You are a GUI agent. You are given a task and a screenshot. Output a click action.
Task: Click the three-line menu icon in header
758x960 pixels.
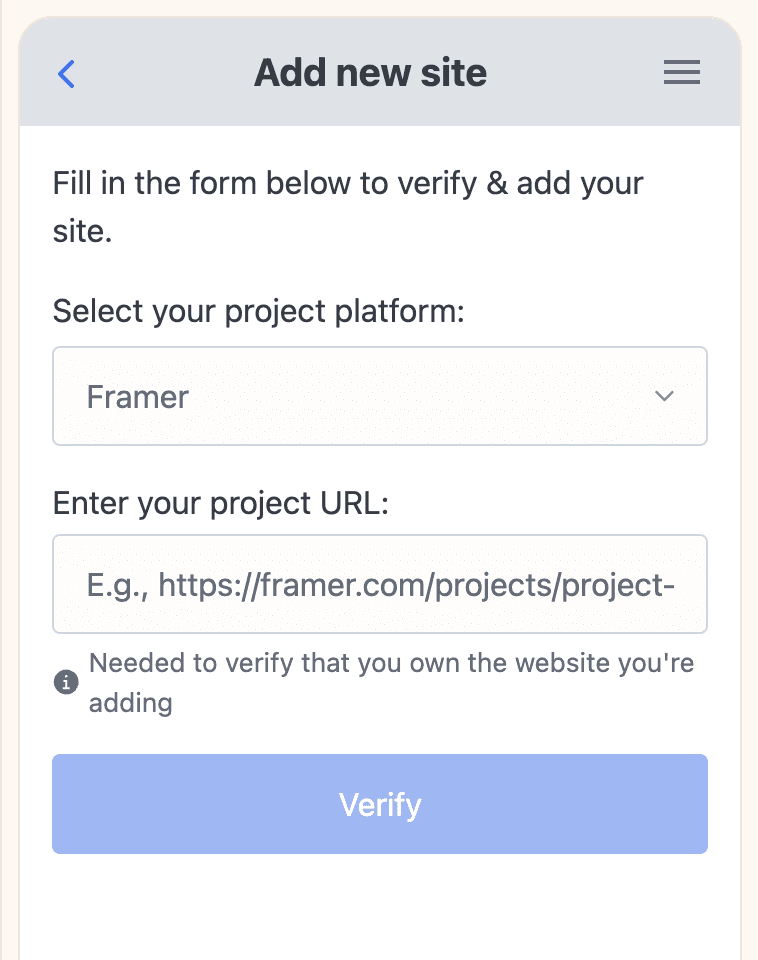tap(681, 73)
